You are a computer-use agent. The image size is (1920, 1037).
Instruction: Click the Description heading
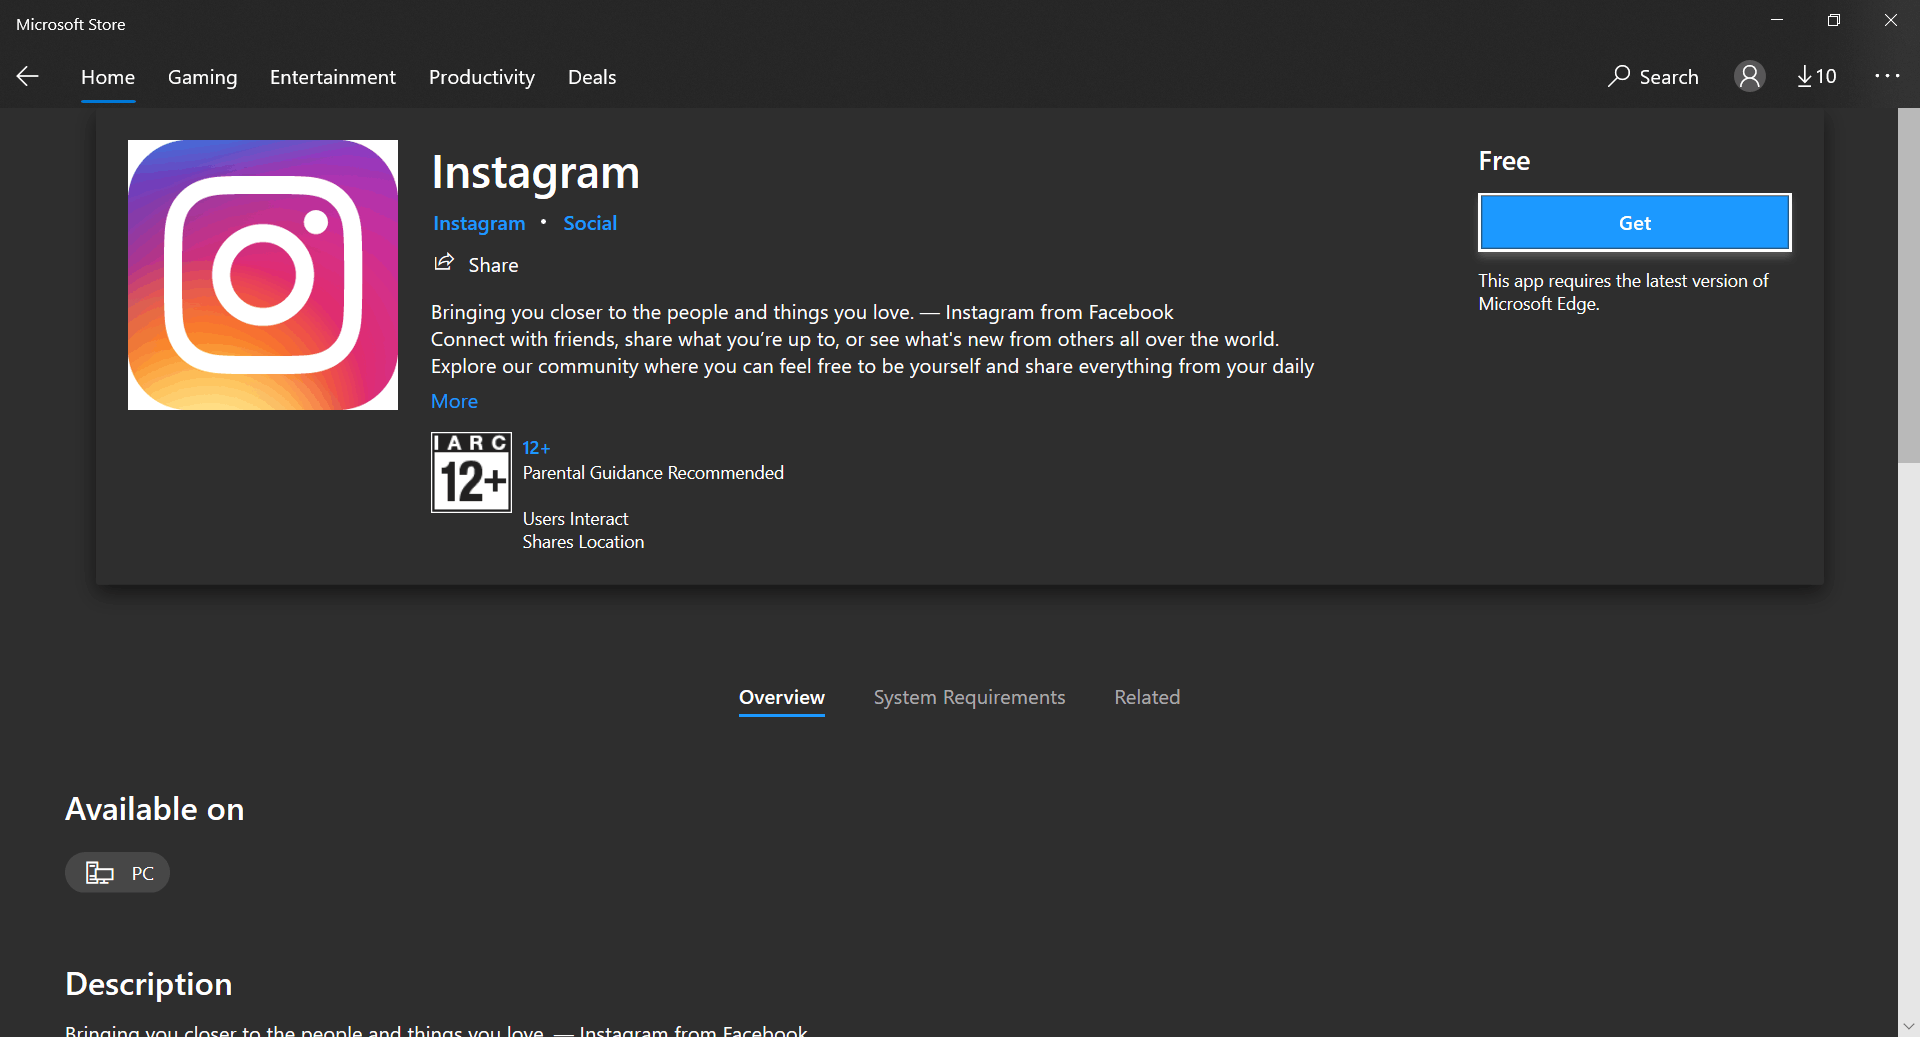[149, 984]
